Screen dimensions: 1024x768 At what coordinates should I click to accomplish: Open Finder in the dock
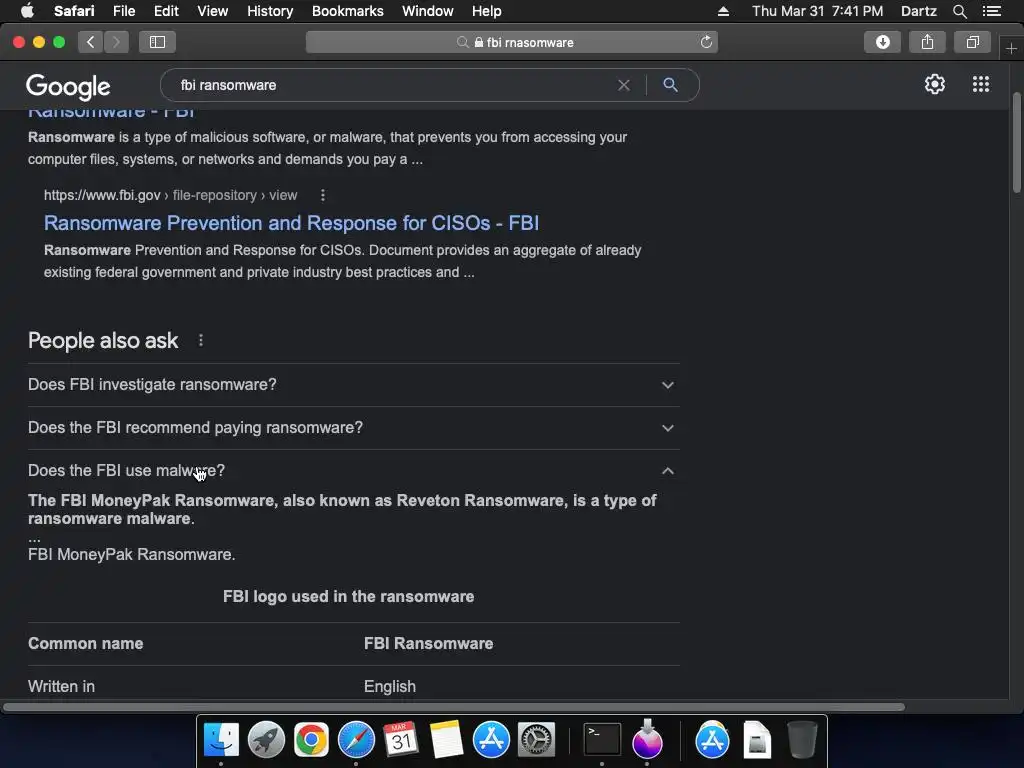click(221, 739)
